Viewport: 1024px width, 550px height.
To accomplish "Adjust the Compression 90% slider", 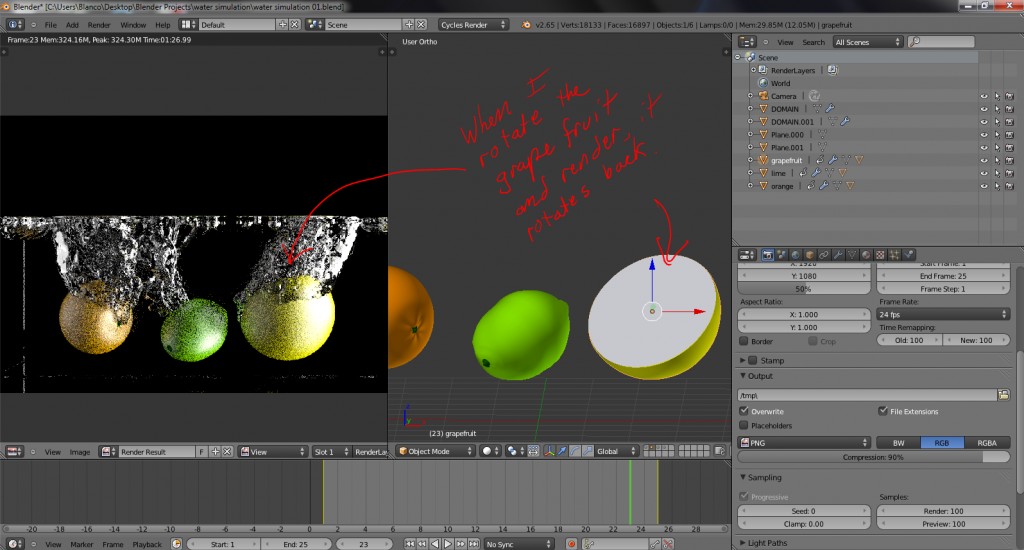I will 873,457.
